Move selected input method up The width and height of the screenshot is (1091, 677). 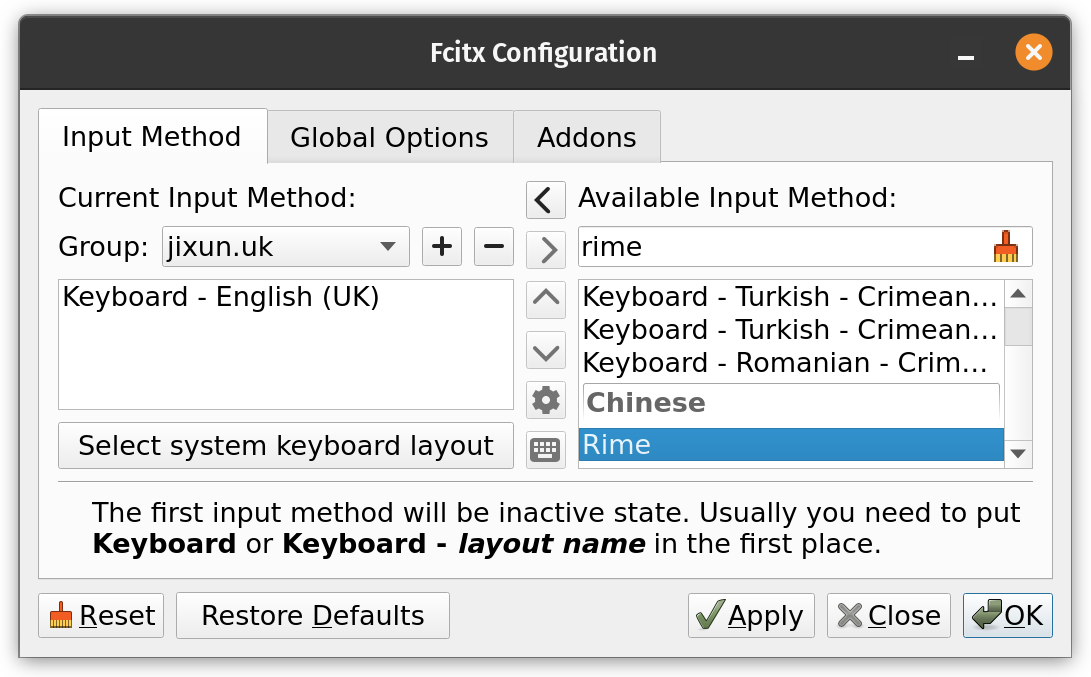(545, 299)
